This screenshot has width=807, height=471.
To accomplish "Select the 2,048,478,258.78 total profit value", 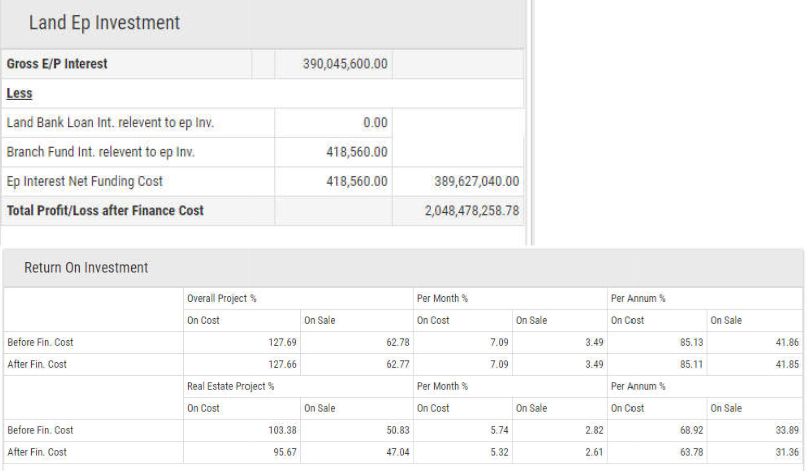I will [x=457, y=210].
